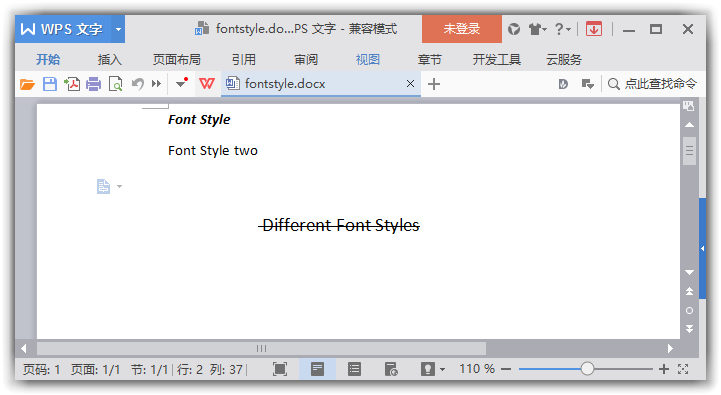
Task: Open the help question mark menu
Action: point(562,29)
